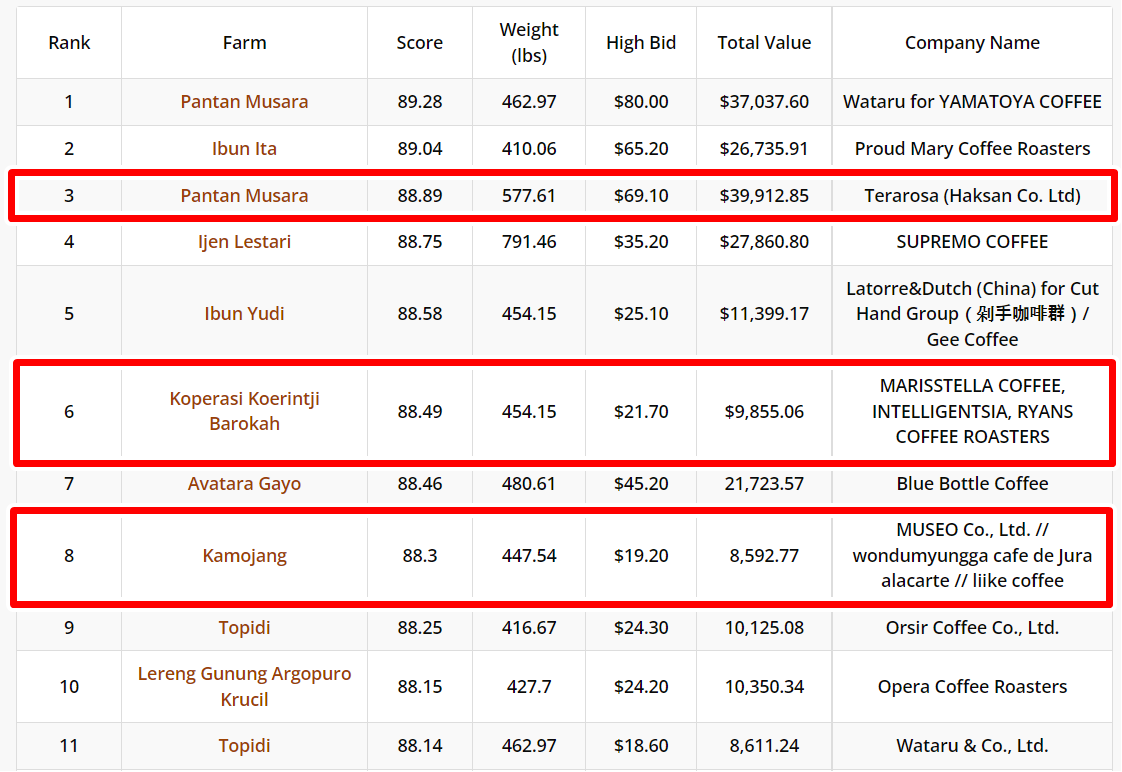Select the score cell 88.46
1122x772 pixels.
pos(419,484)
